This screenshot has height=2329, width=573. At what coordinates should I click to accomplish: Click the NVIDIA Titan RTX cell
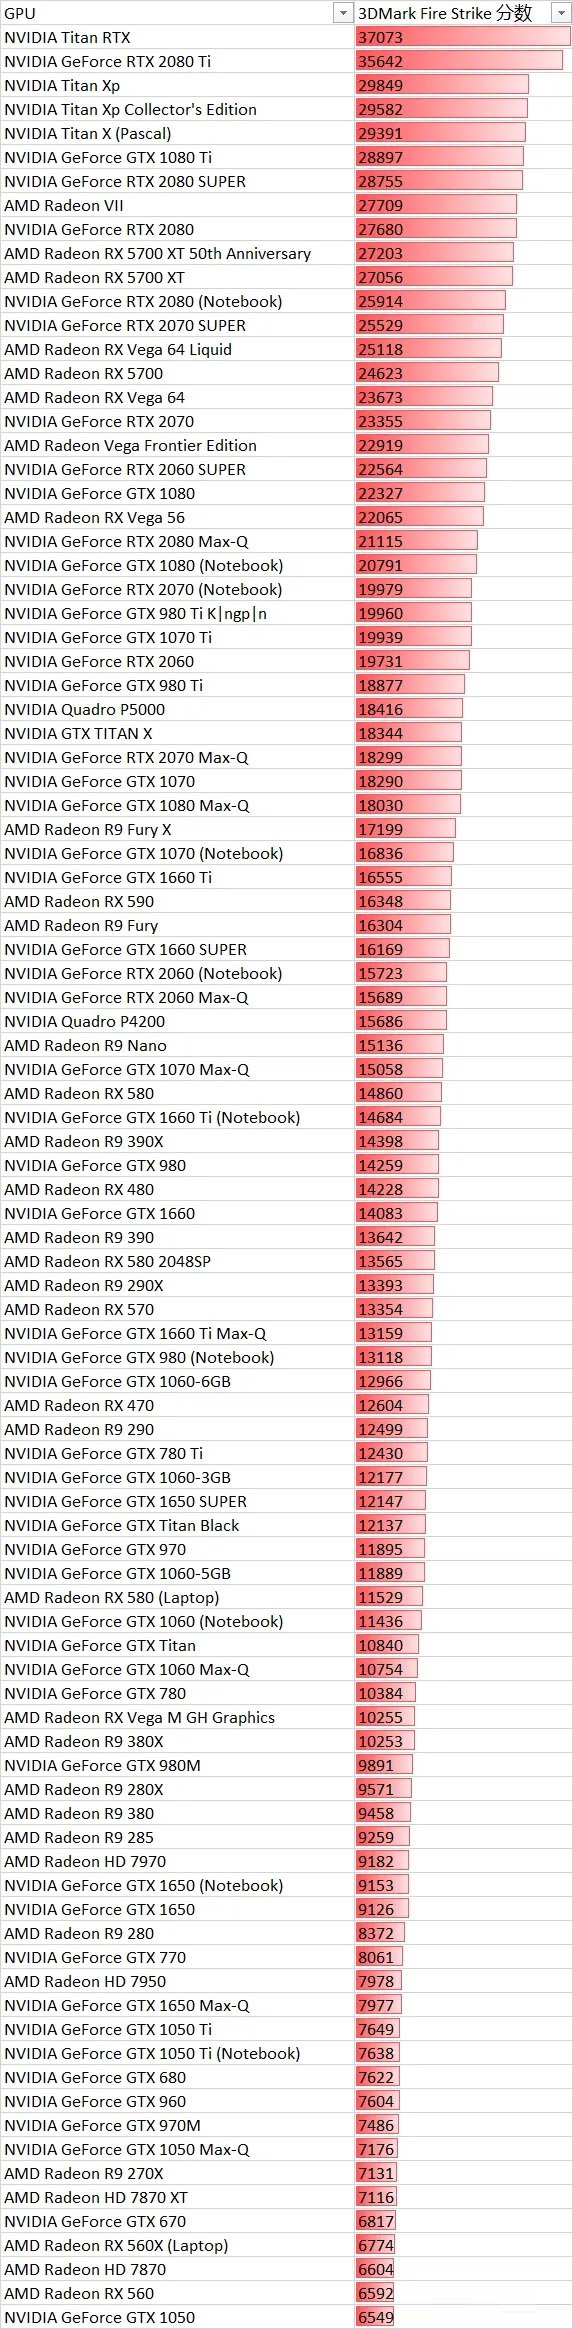click(x=178, y=37)
